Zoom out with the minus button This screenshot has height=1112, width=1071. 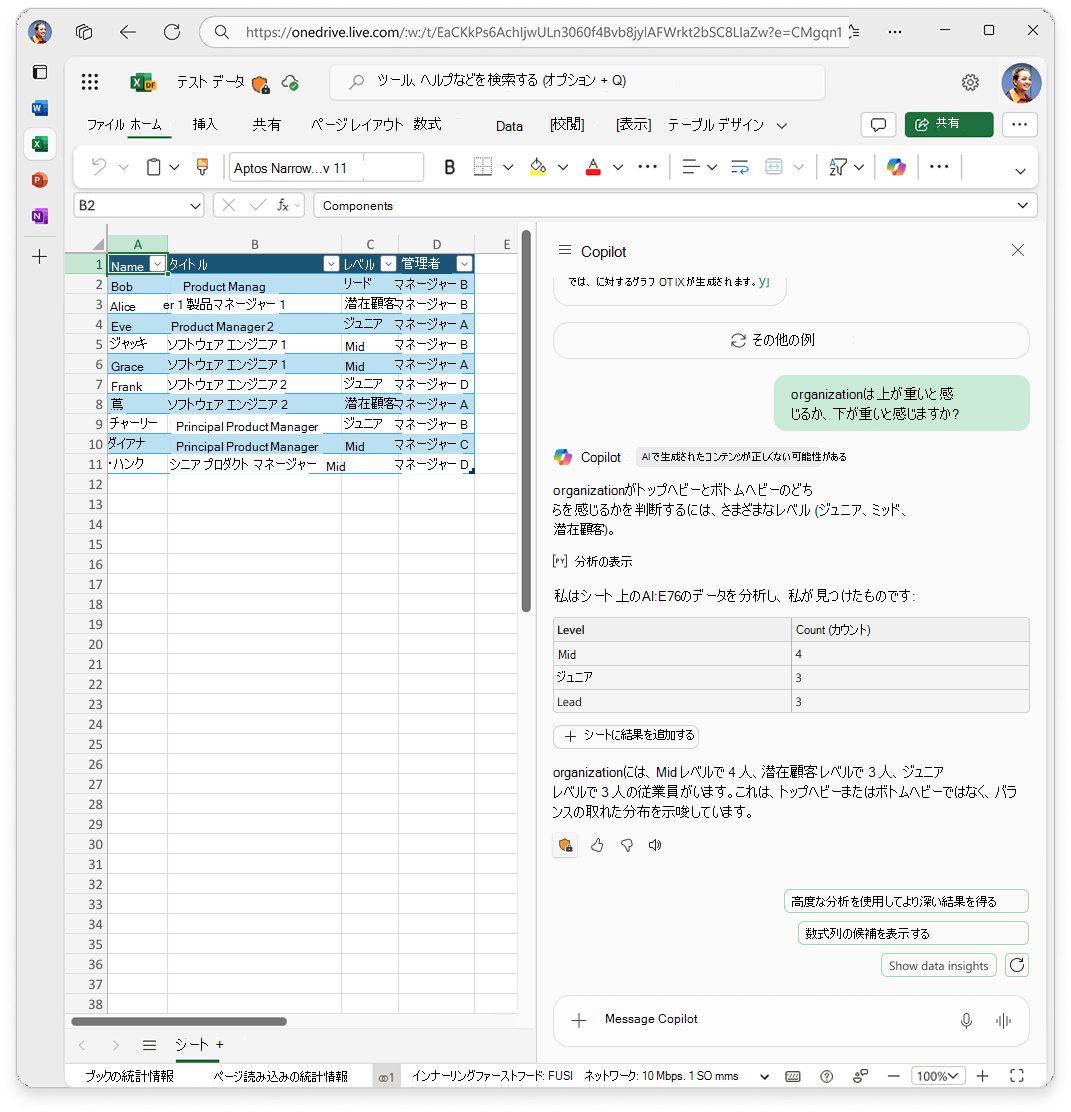[x=894, y=1076]
